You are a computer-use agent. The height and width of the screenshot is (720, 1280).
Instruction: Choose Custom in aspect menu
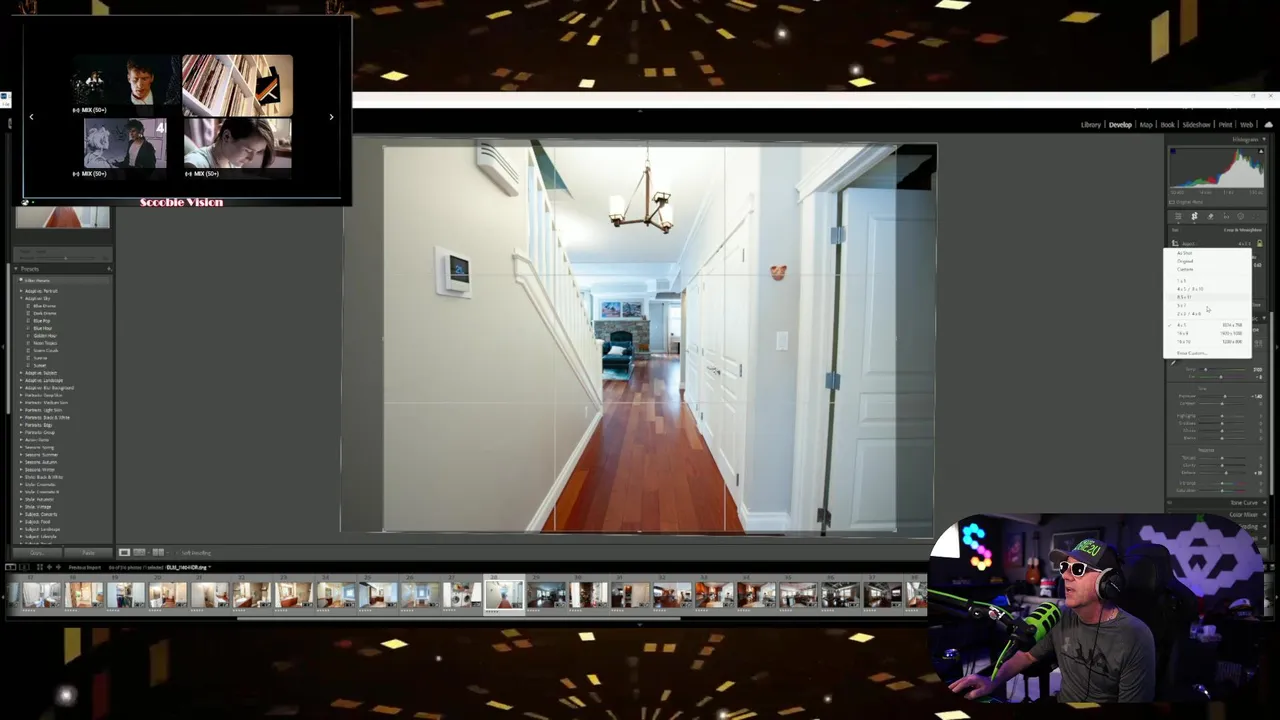click(1185, 269)
